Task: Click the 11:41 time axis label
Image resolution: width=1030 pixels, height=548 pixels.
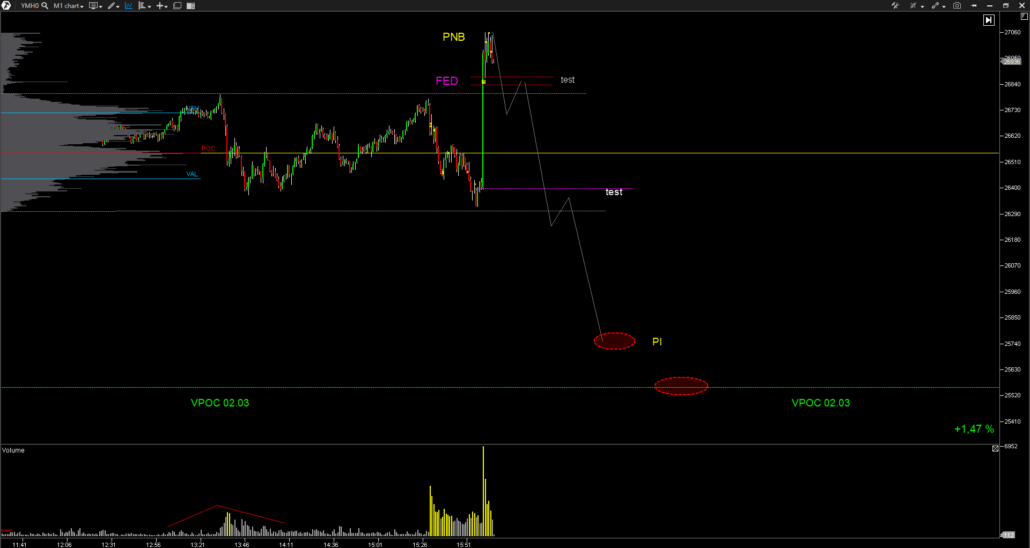Action: [x=20, y=545]
